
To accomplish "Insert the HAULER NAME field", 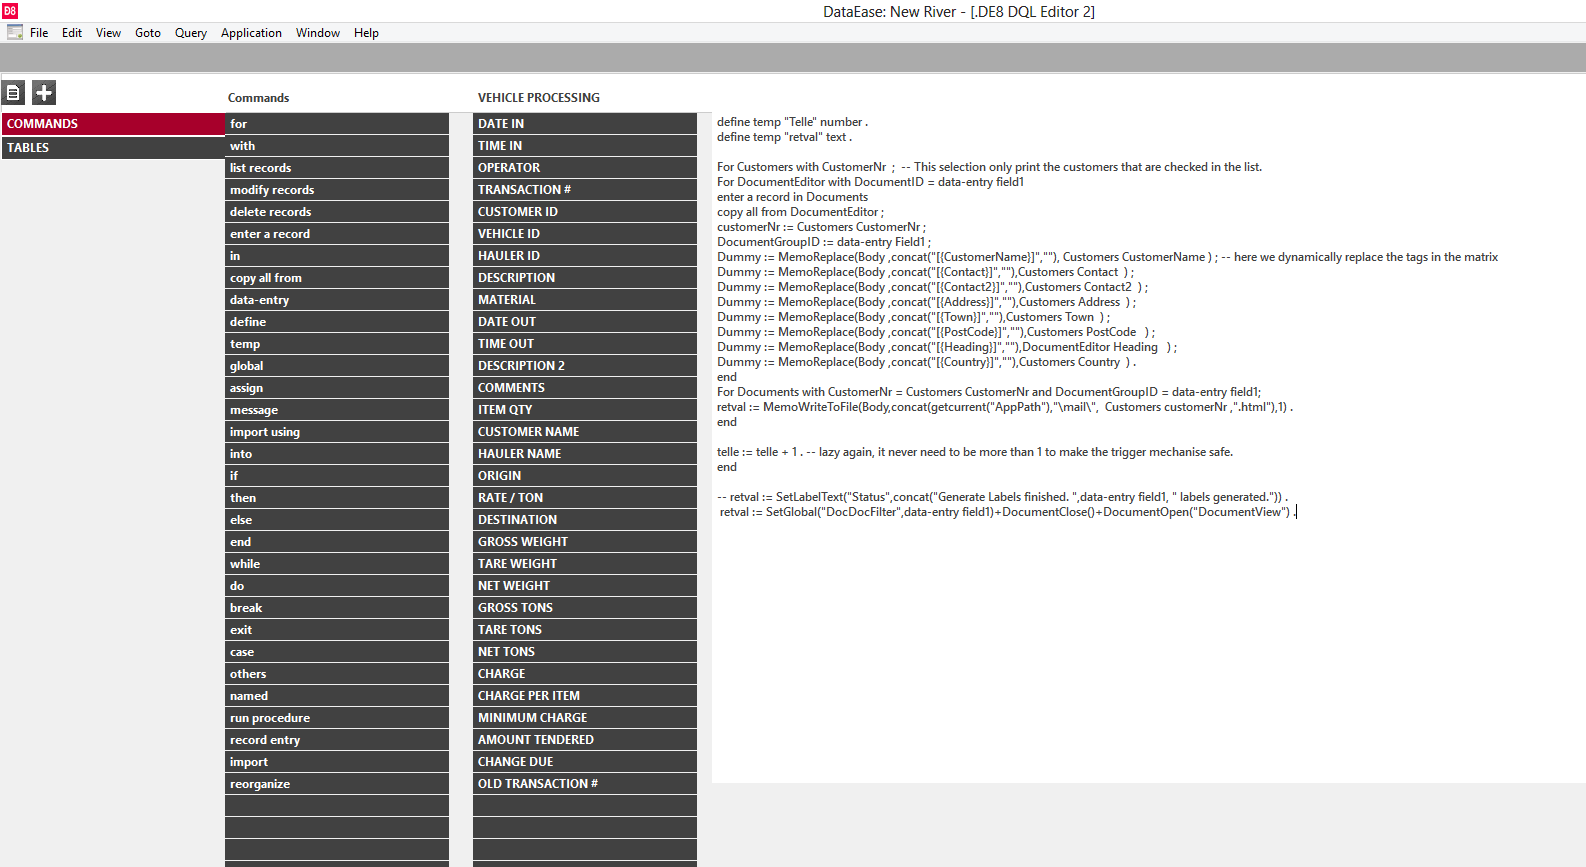I will tap(584, 454).
